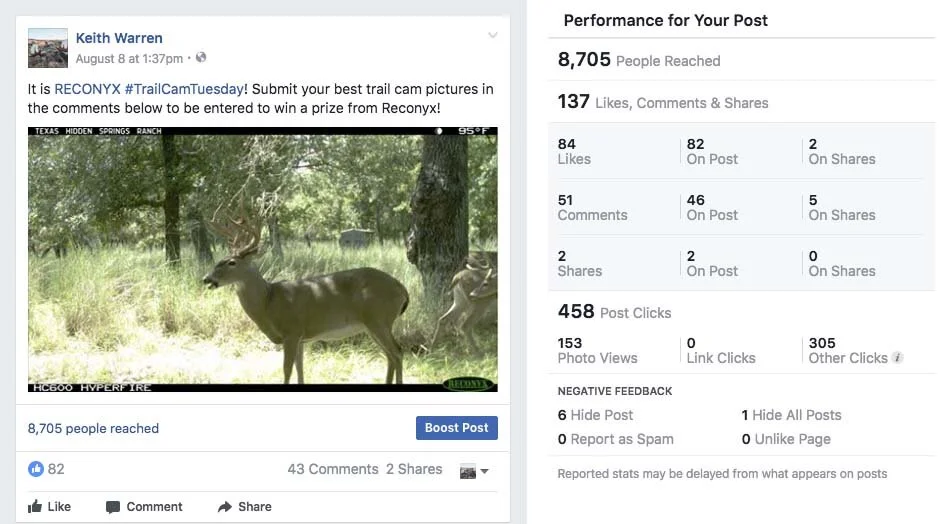View the 8,705 people reached link
Viewport: 939px width, 524px height.
93,428
